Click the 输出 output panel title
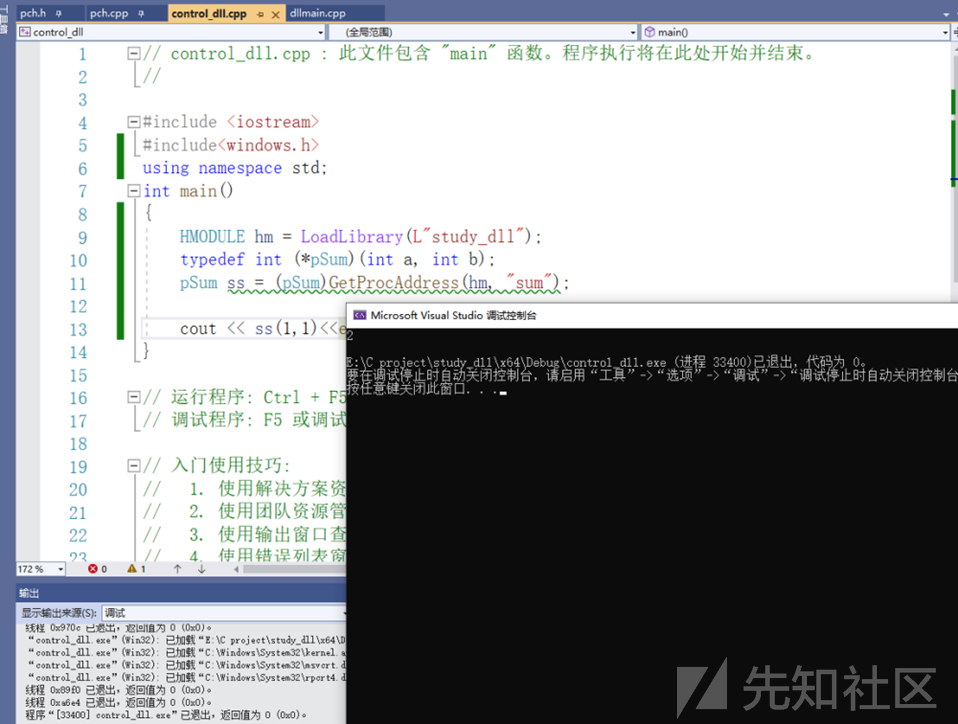 coord(29,593)
